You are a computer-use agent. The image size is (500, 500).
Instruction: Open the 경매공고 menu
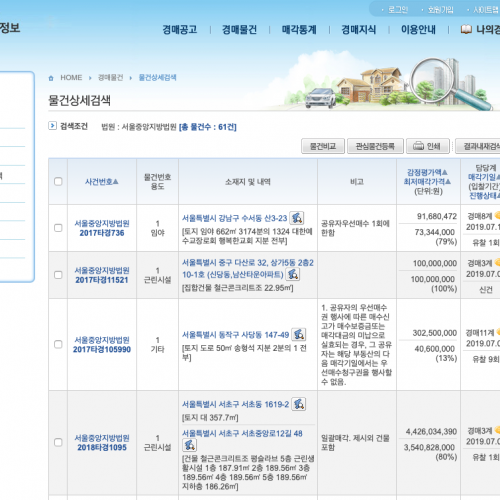(180, 30)
